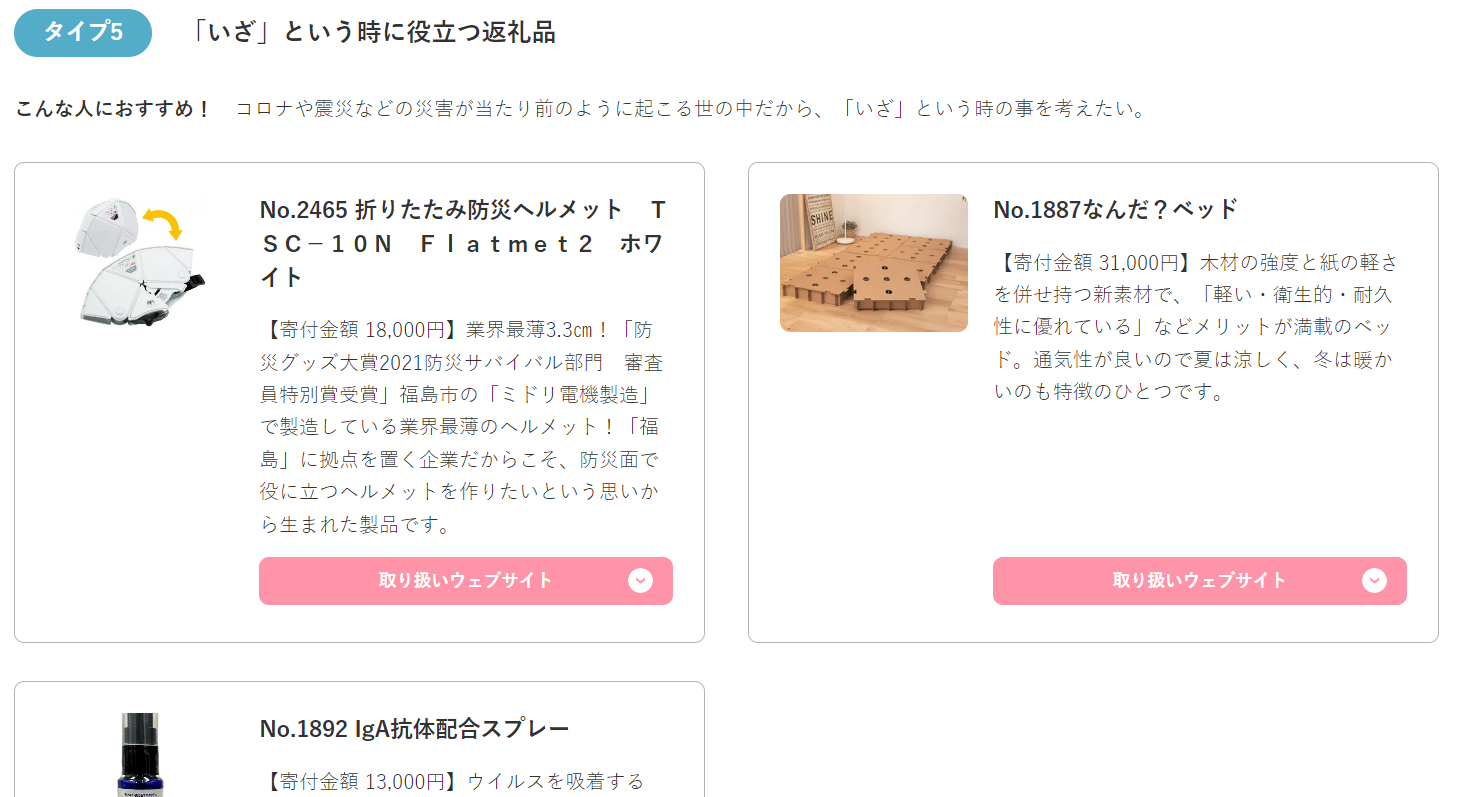
Task: Open 取り扱いウェブサイト for なんだ？ベッド
Action: [x=1199, y=581]
